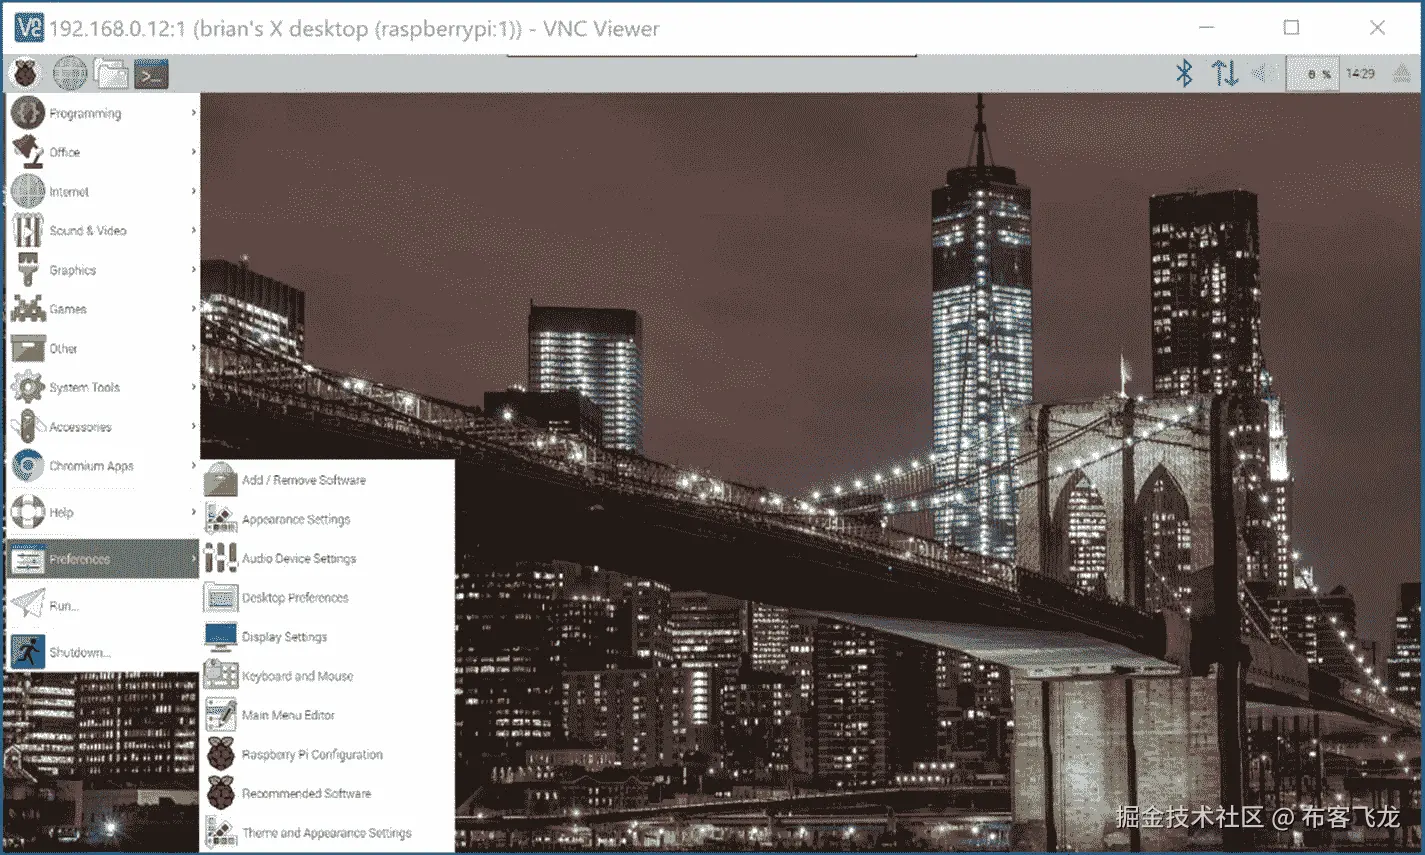
Task: Open Theme and Appearance Settings
Action: click(x=327, y=832)
